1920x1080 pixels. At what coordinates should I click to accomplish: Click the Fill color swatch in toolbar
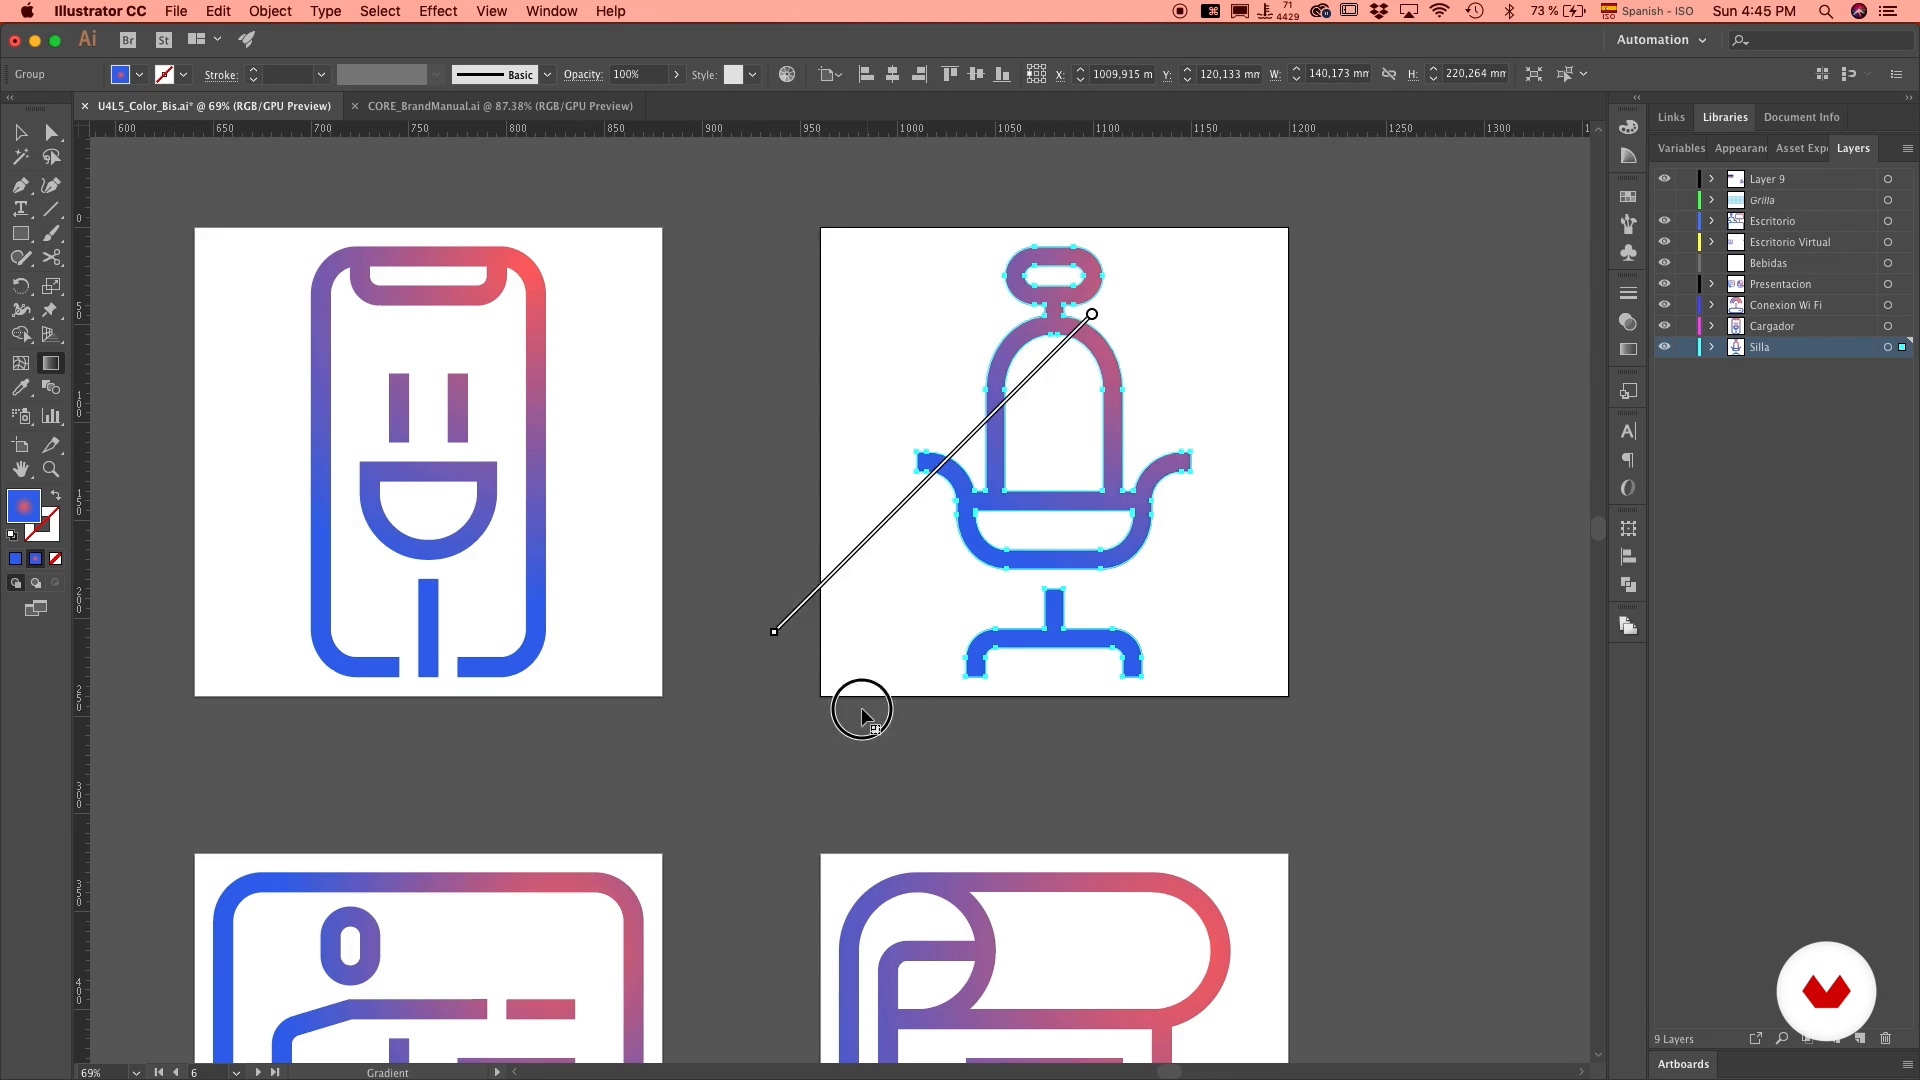coord(24,506)
